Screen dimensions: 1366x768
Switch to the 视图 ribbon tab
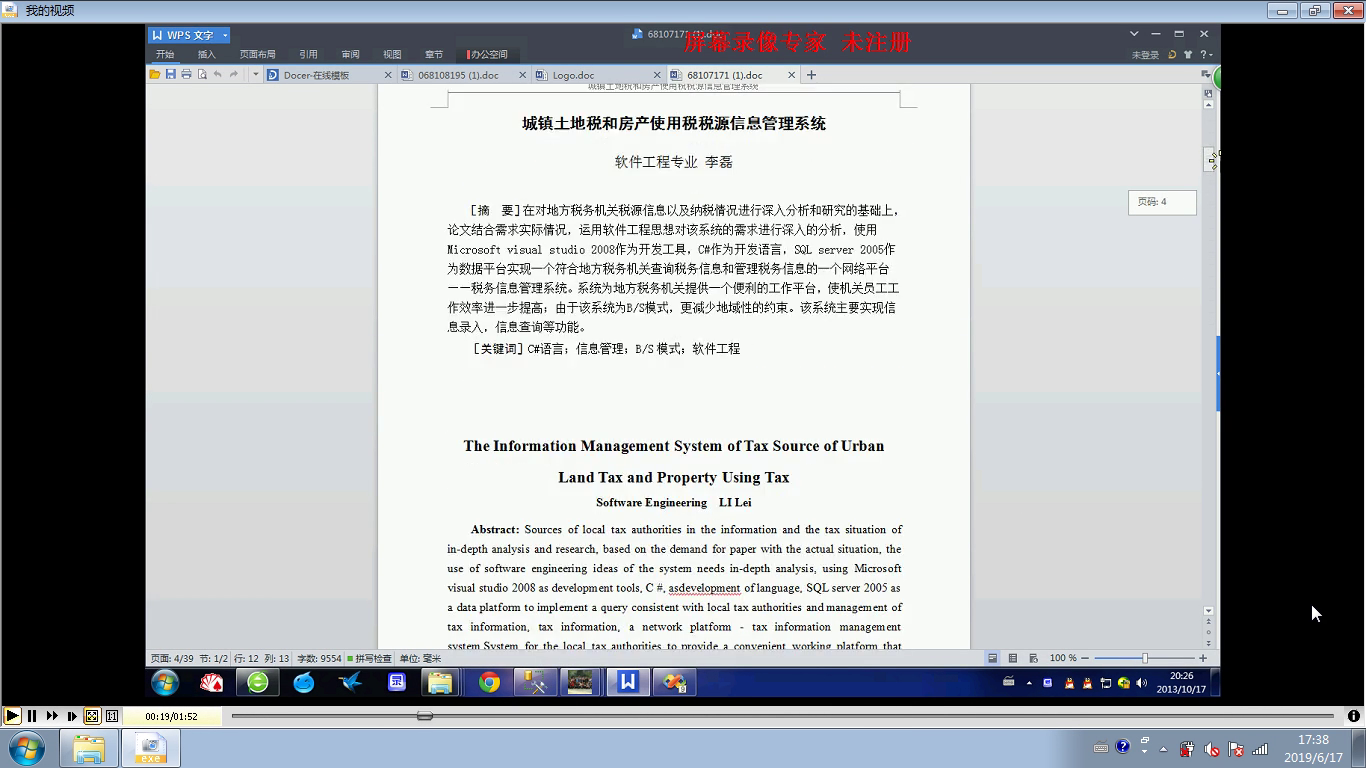392,54
